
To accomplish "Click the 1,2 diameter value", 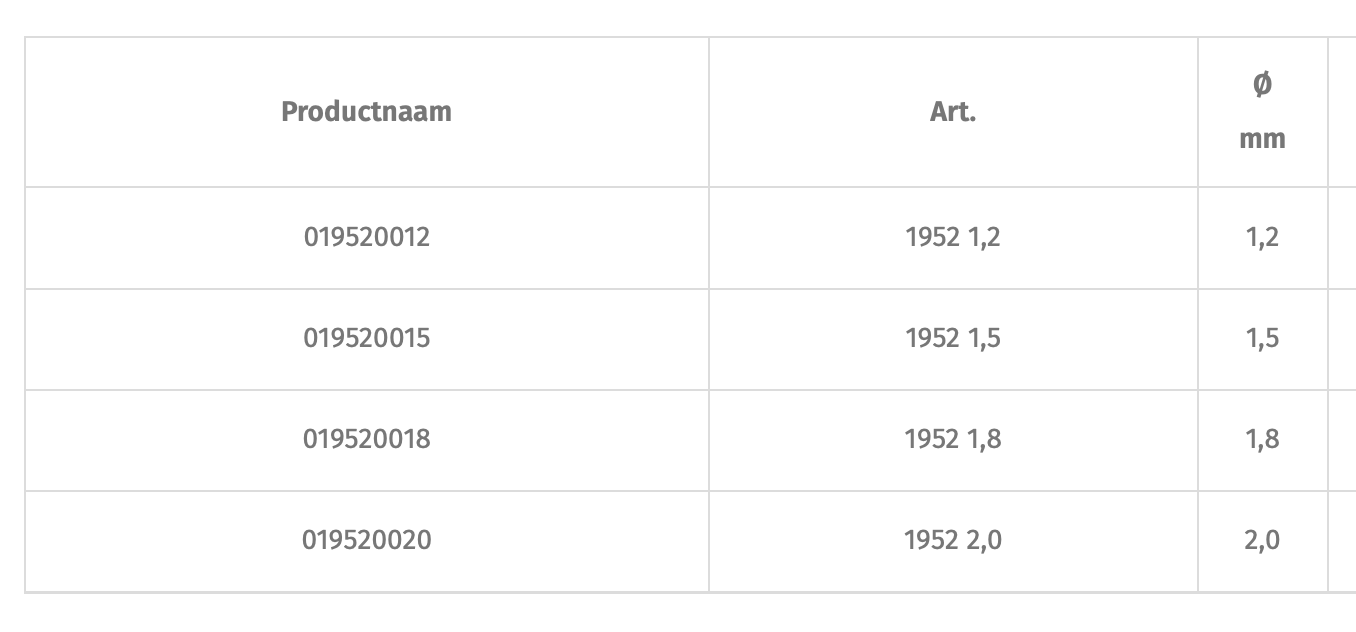I will point(1262,238).
